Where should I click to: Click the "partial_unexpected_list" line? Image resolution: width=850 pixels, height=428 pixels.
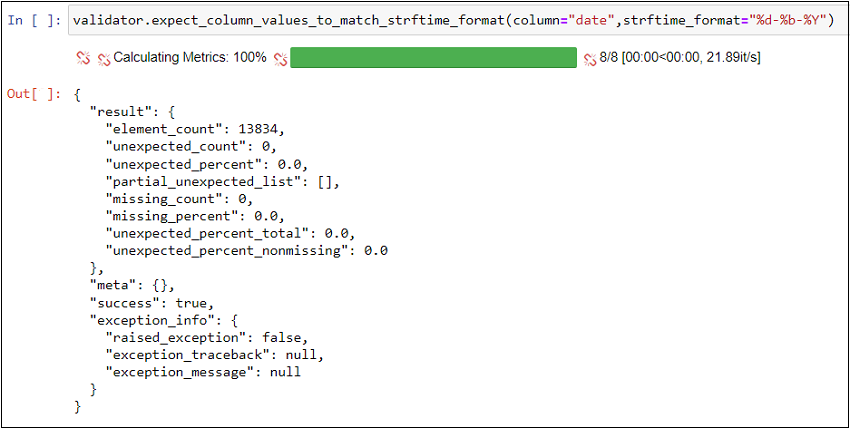[222, 181]
